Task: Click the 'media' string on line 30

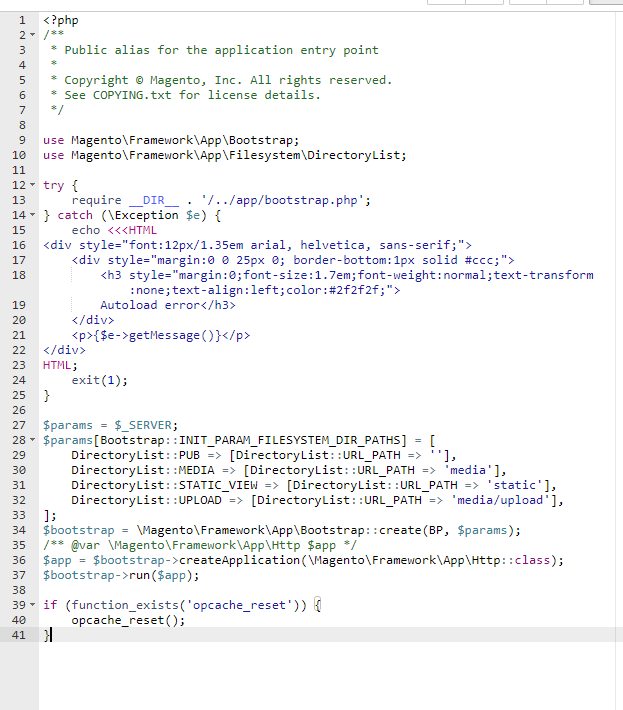Action: point(468,470)
